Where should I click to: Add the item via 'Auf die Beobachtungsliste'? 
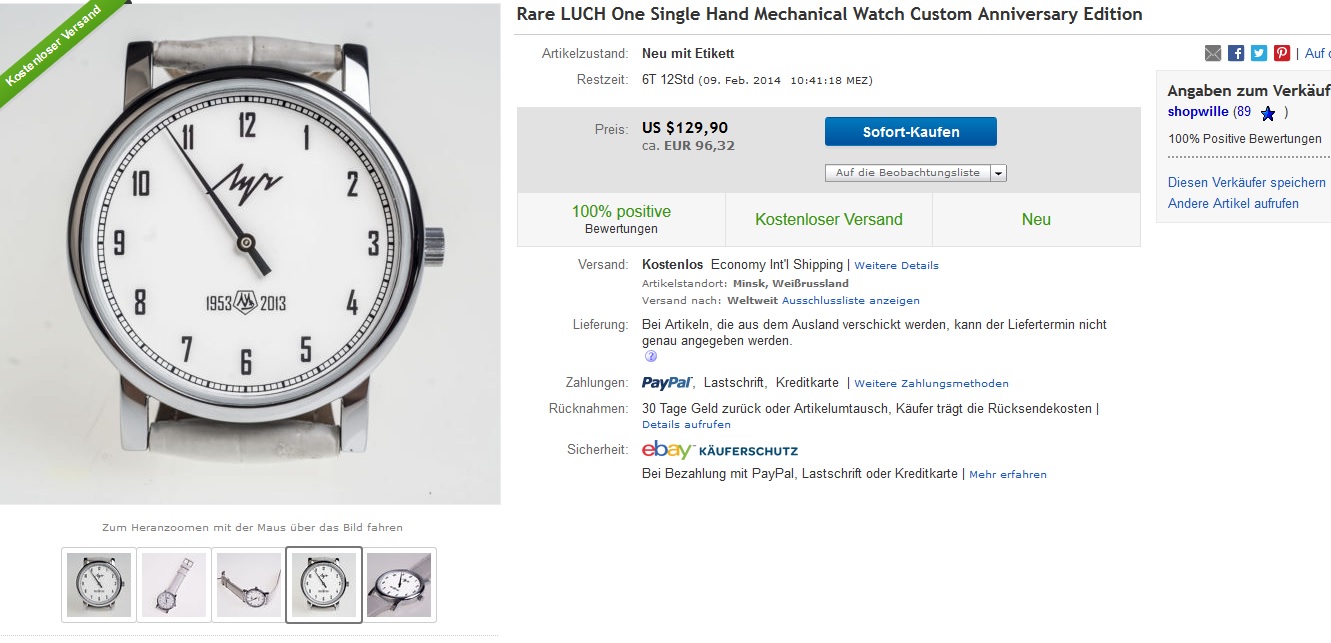coord(907,173)
